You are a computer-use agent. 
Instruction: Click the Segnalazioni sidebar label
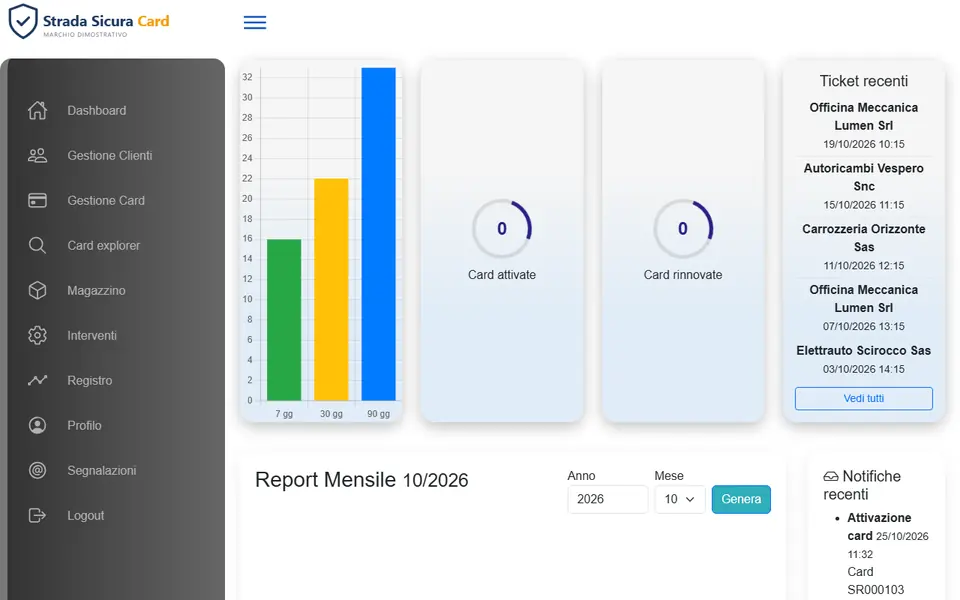102,470
